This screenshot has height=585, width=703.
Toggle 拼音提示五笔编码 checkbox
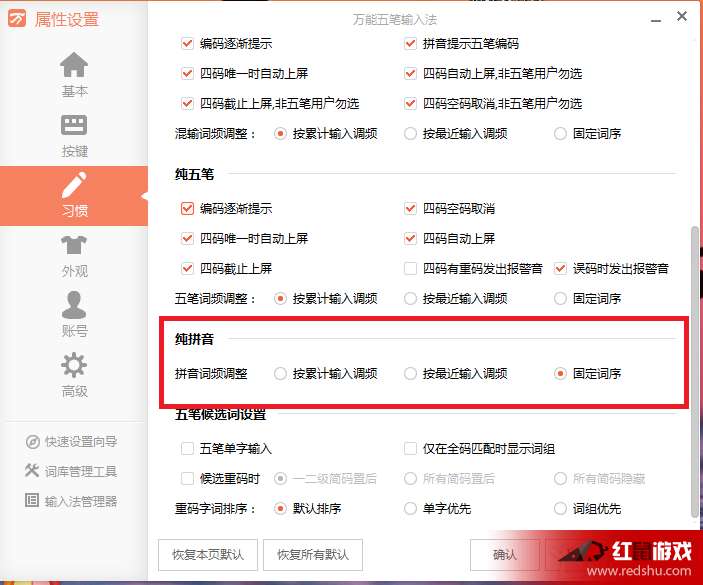410,43
